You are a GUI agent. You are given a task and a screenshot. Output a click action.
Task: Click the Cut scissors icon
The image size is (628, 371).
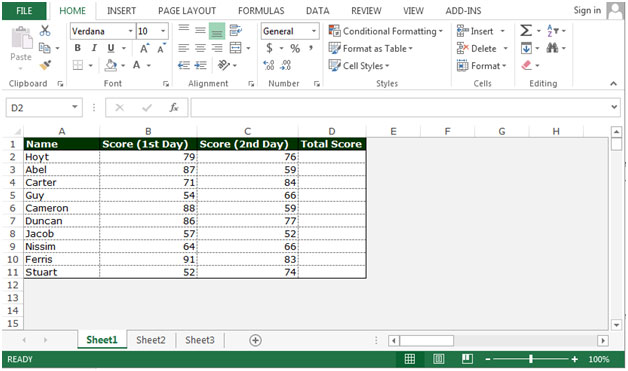(x=45, y=31)
